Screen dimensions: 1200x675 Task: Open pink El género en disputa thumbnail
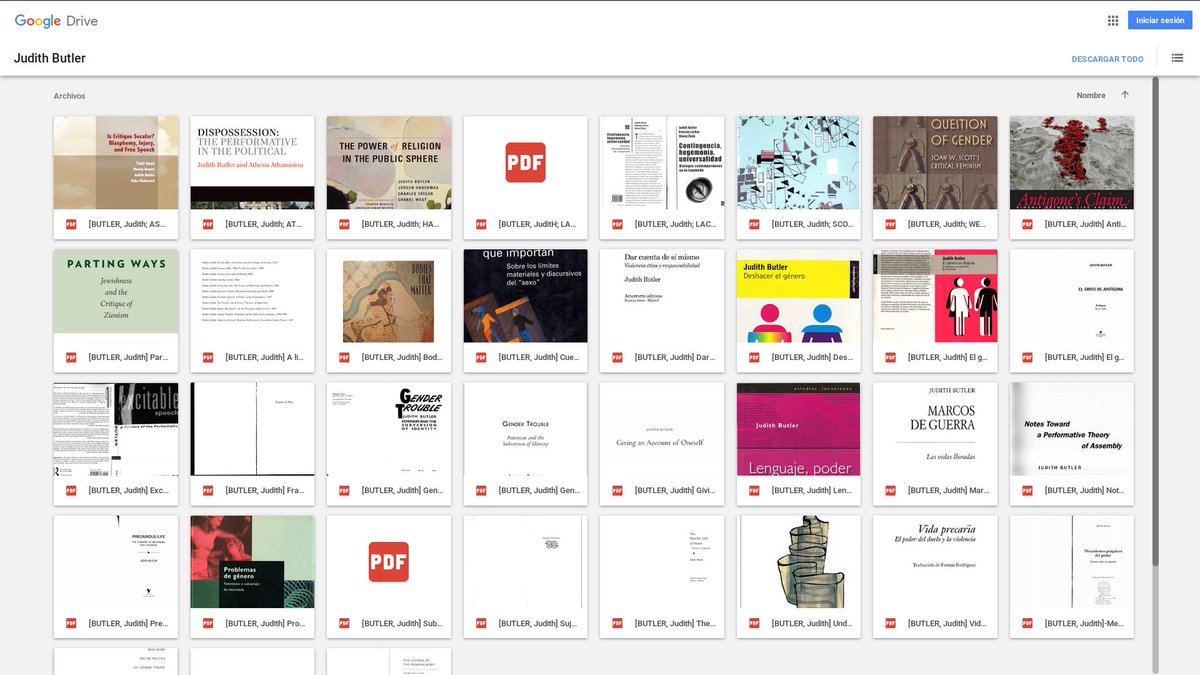pos(935,296)
